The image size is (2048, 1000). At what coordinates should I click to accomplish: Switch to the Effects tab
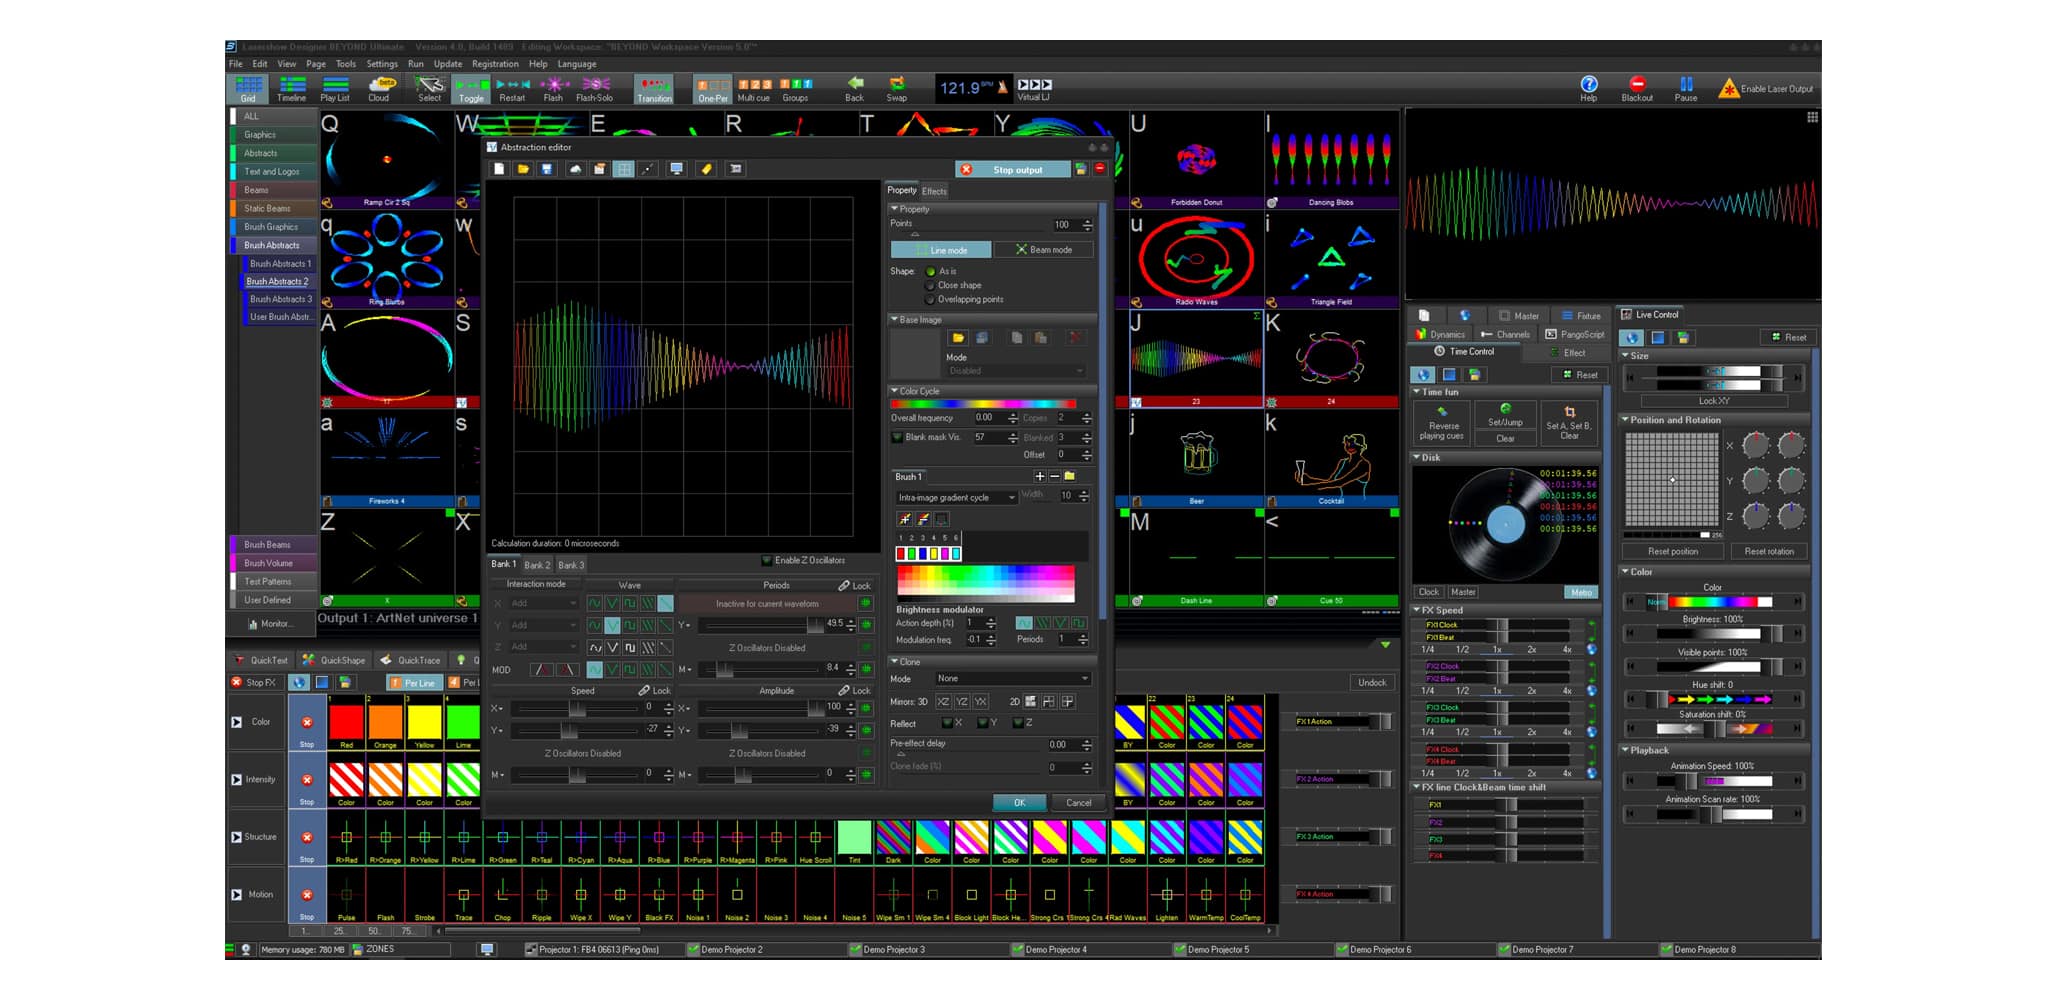(934, 191)
